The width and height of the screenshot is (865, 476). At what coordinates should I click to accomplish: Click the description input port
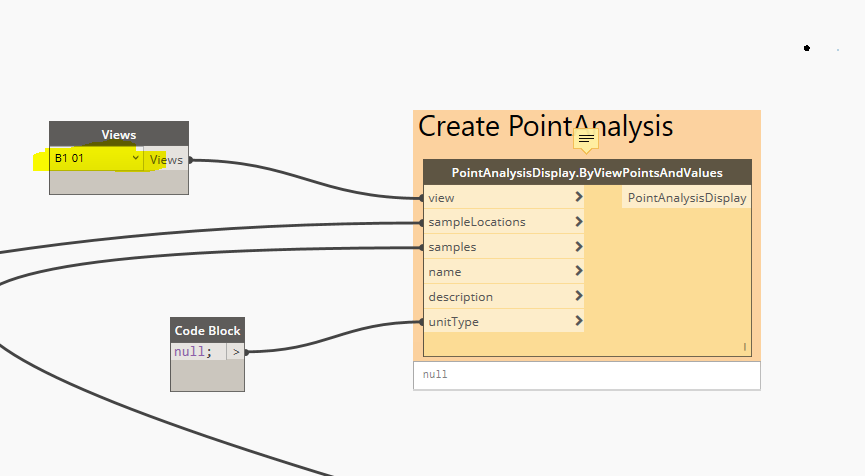coord(504,296)
